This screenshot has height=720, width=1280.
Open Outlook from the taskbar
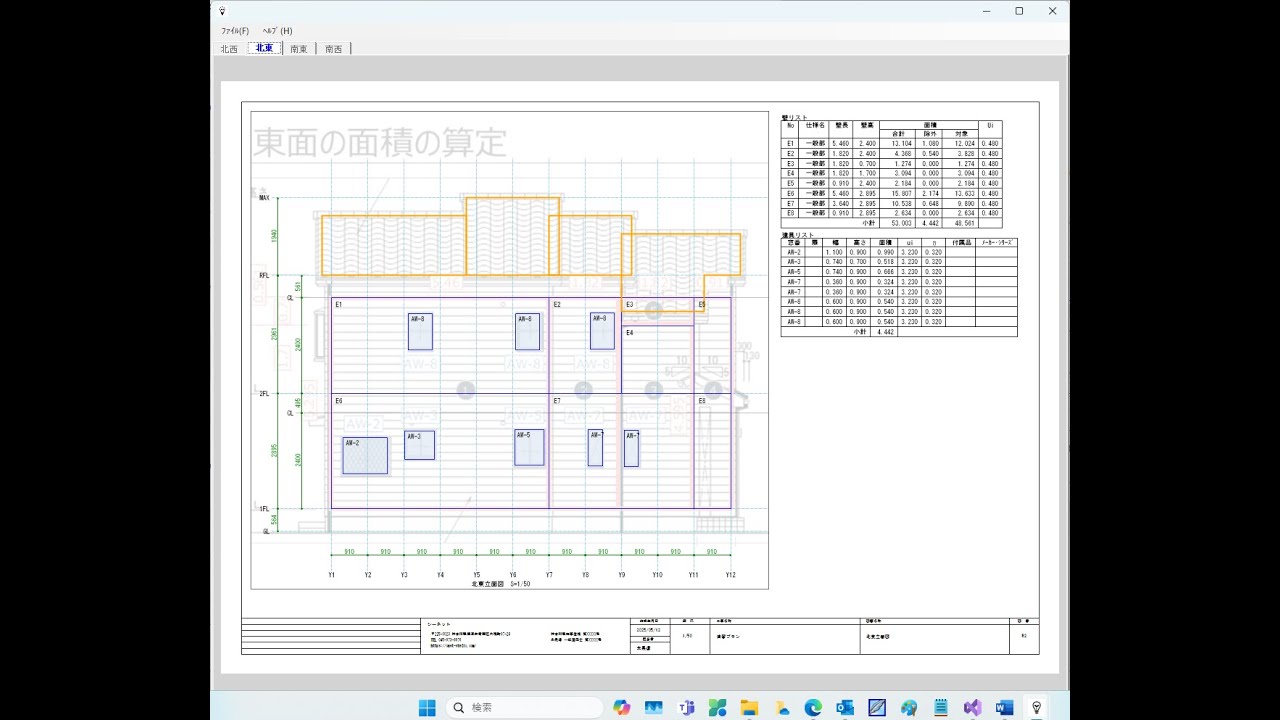click(x=845, y=707)
